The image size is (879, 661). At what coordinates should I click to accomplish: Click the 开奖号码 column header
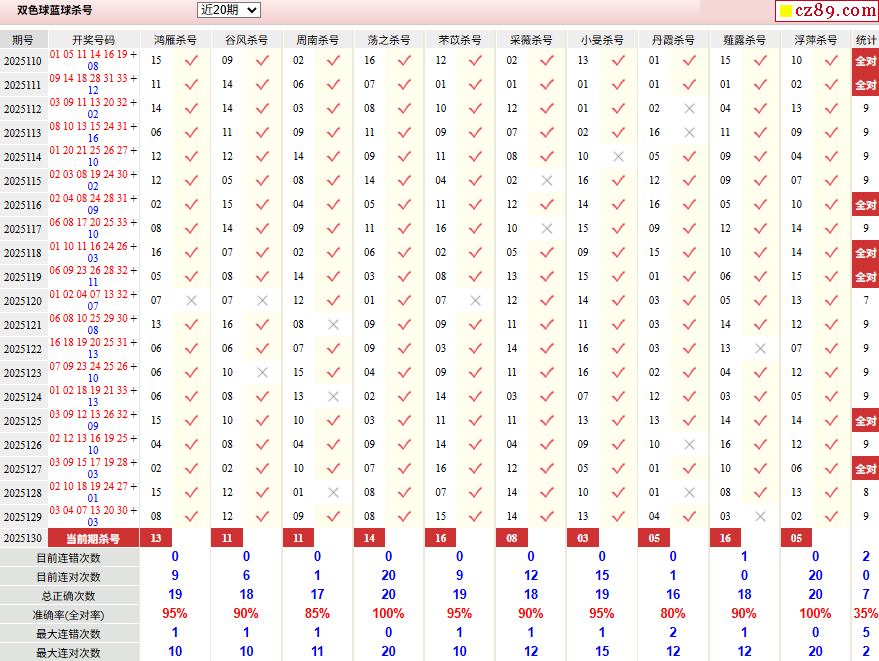click(93, 40)
